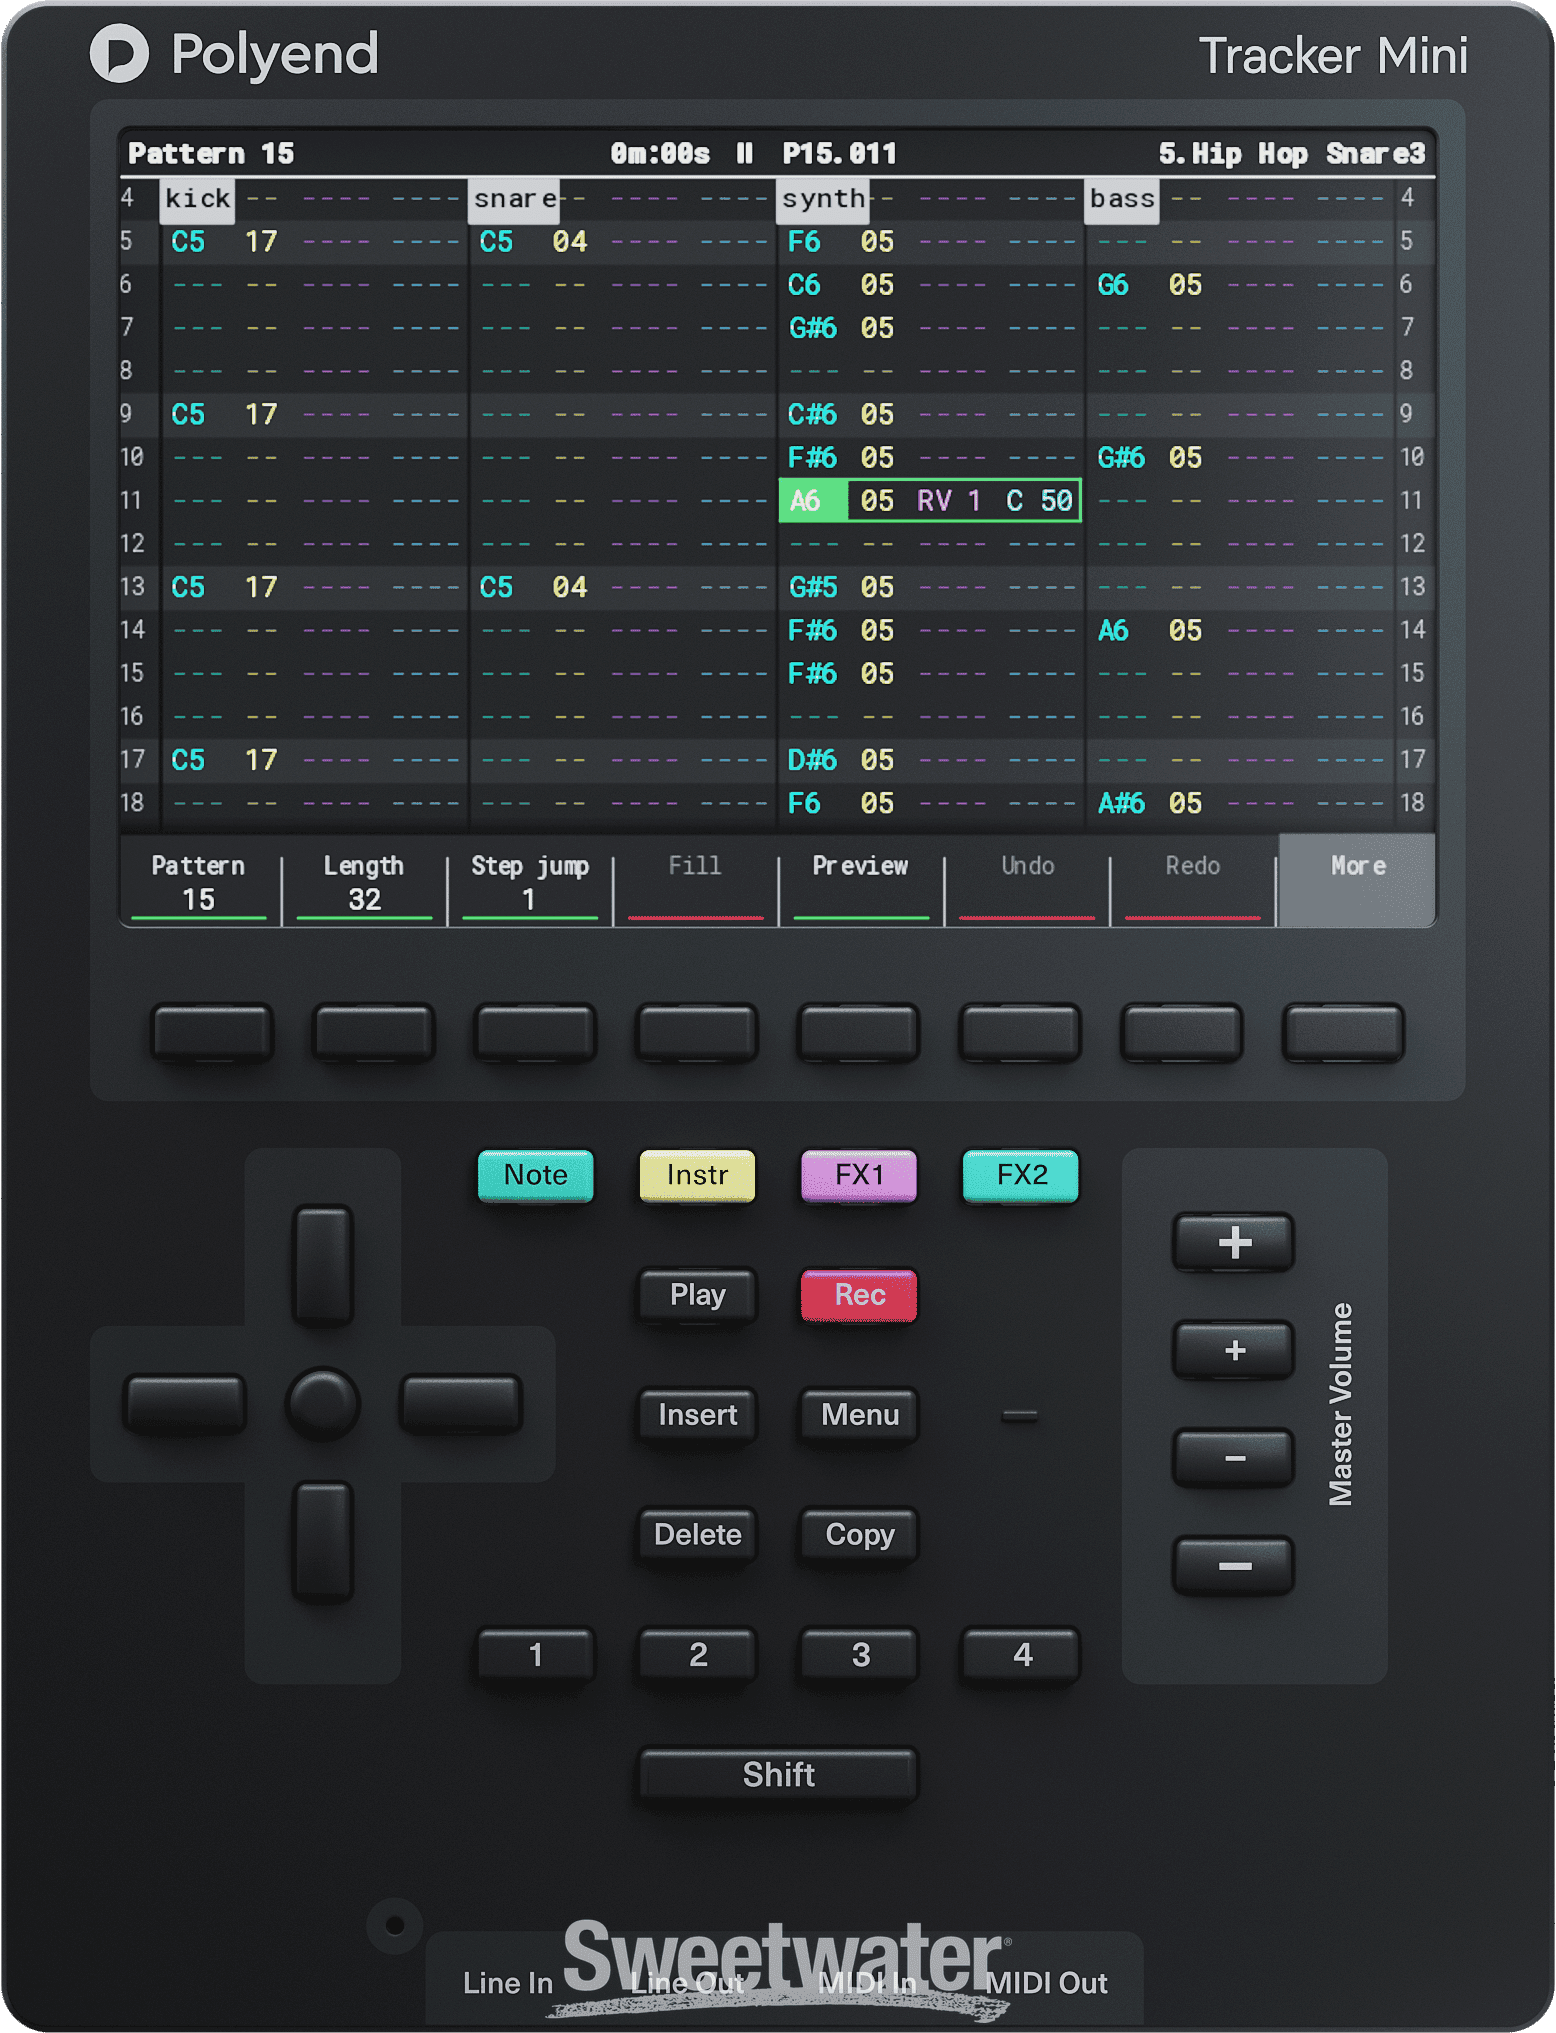1556x2033 pixels.
Task: Select the snare track header
Action: click(x=514, y=199)
